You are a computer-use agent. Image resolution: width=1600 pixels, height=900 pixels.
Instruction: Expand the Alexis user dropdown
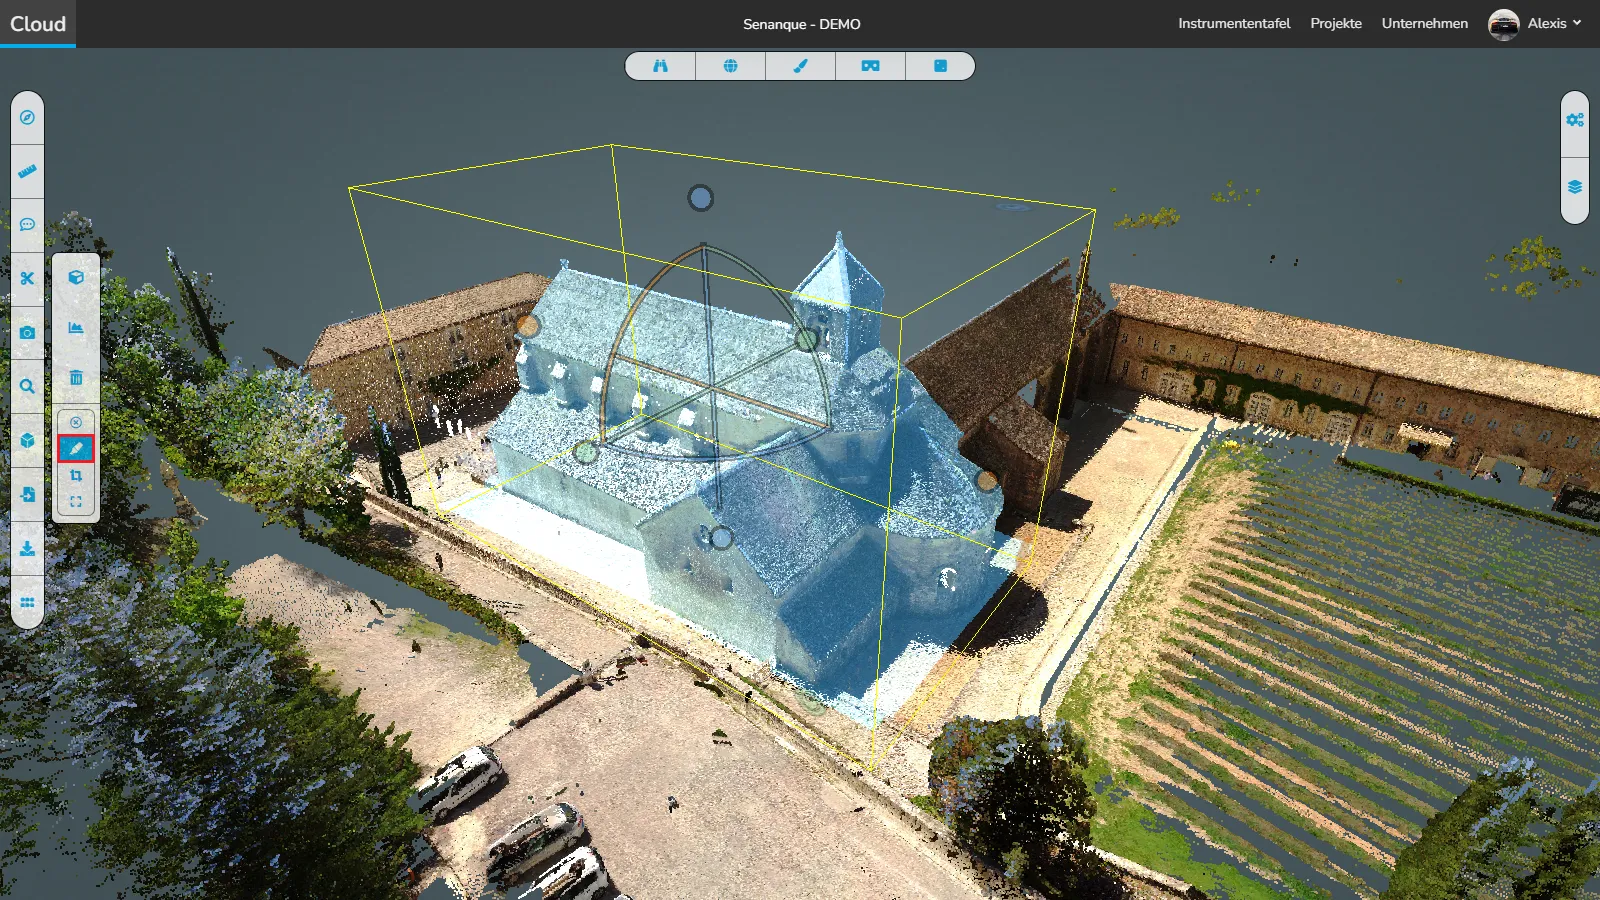point(1535,24)
